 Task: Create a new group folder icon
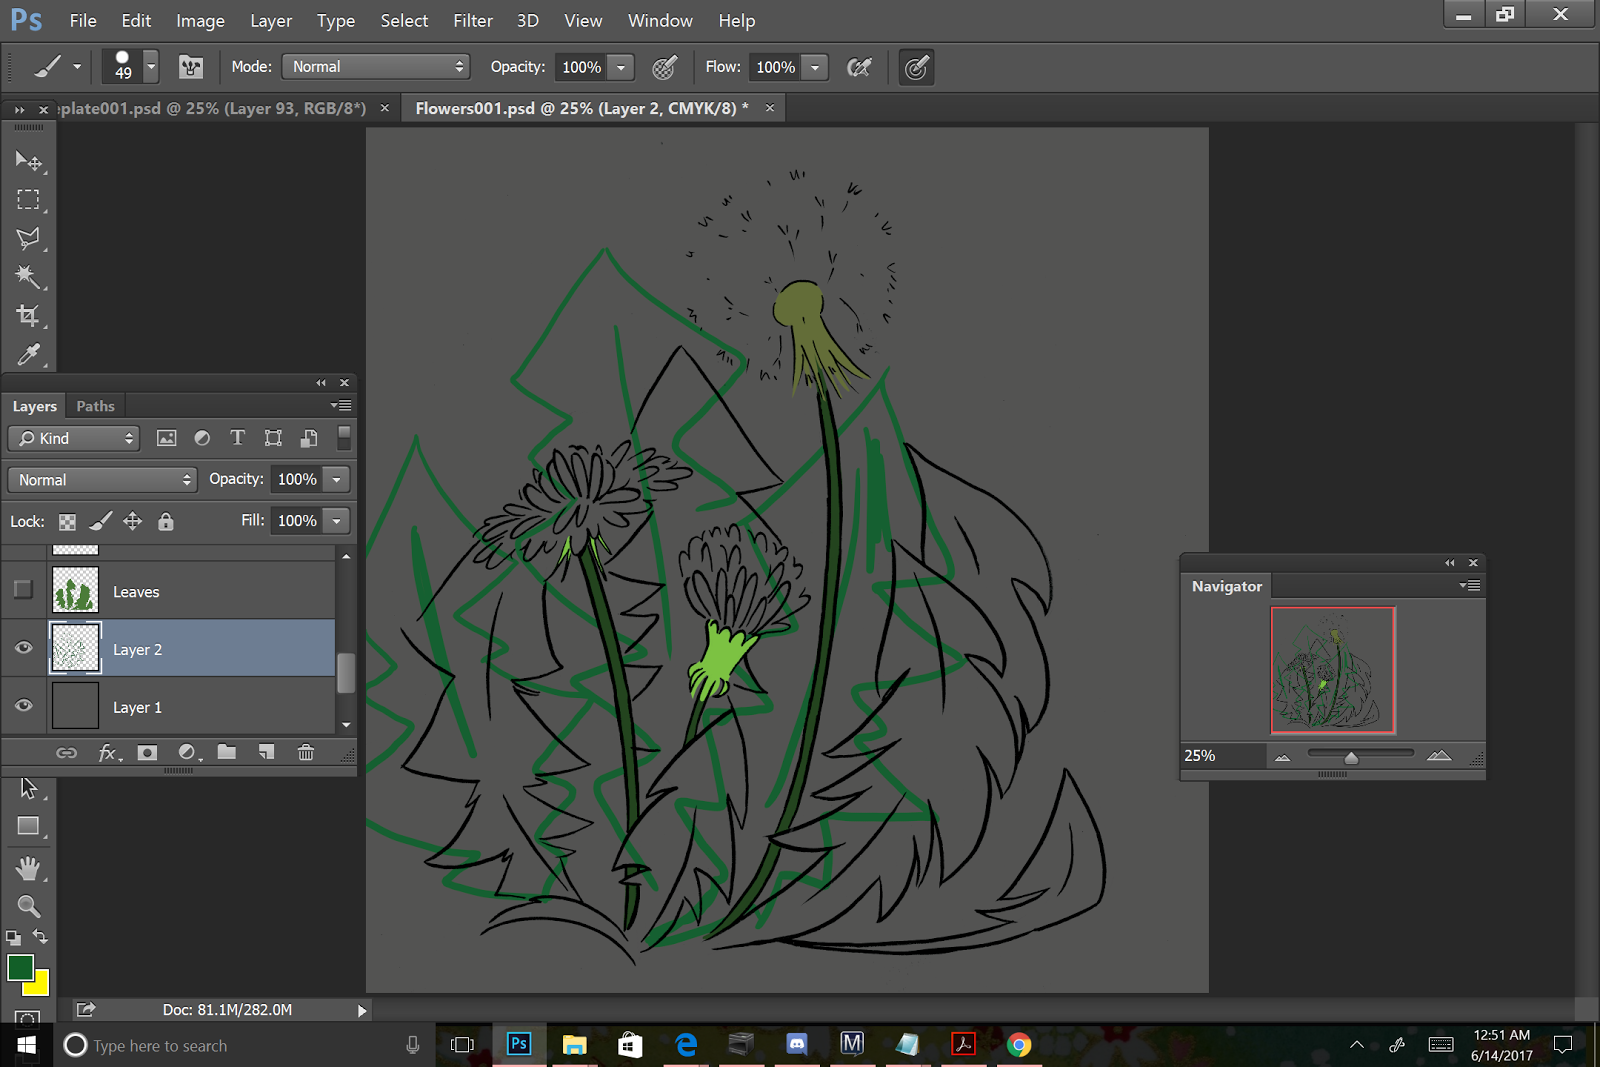coord(227,752)
